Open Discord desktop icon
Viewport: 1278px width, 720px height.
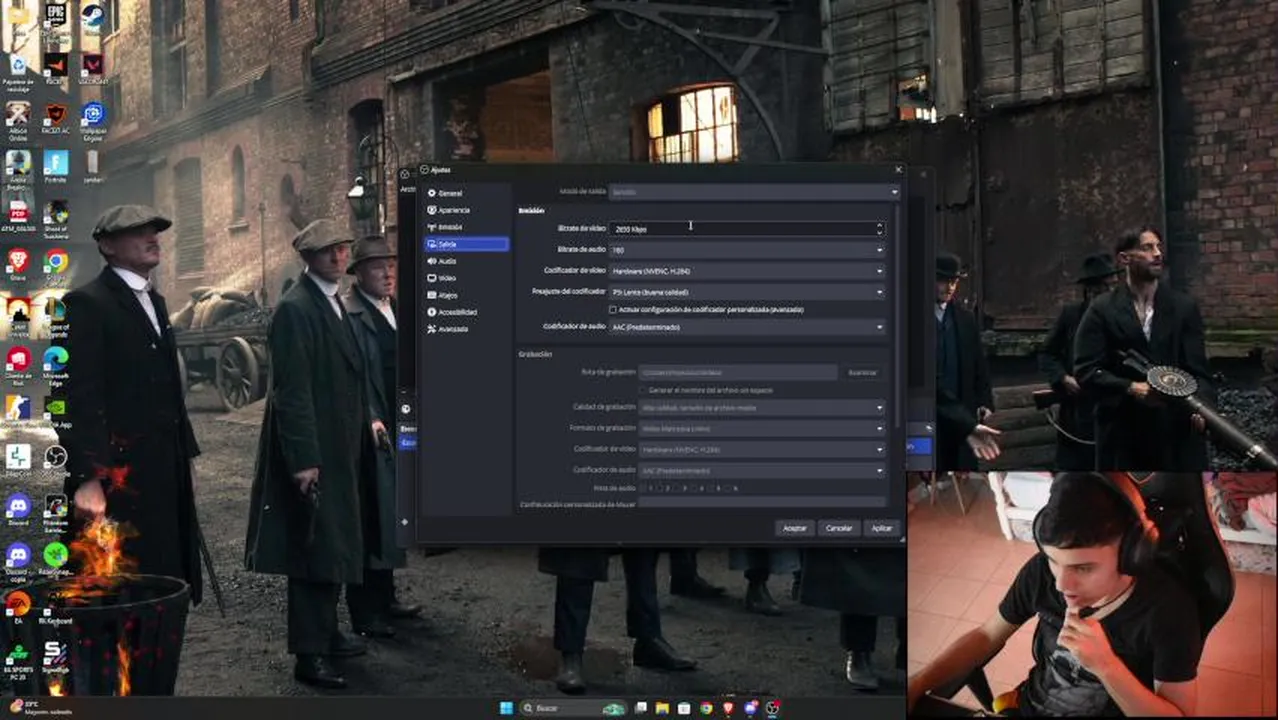click(x=18, y=510)
